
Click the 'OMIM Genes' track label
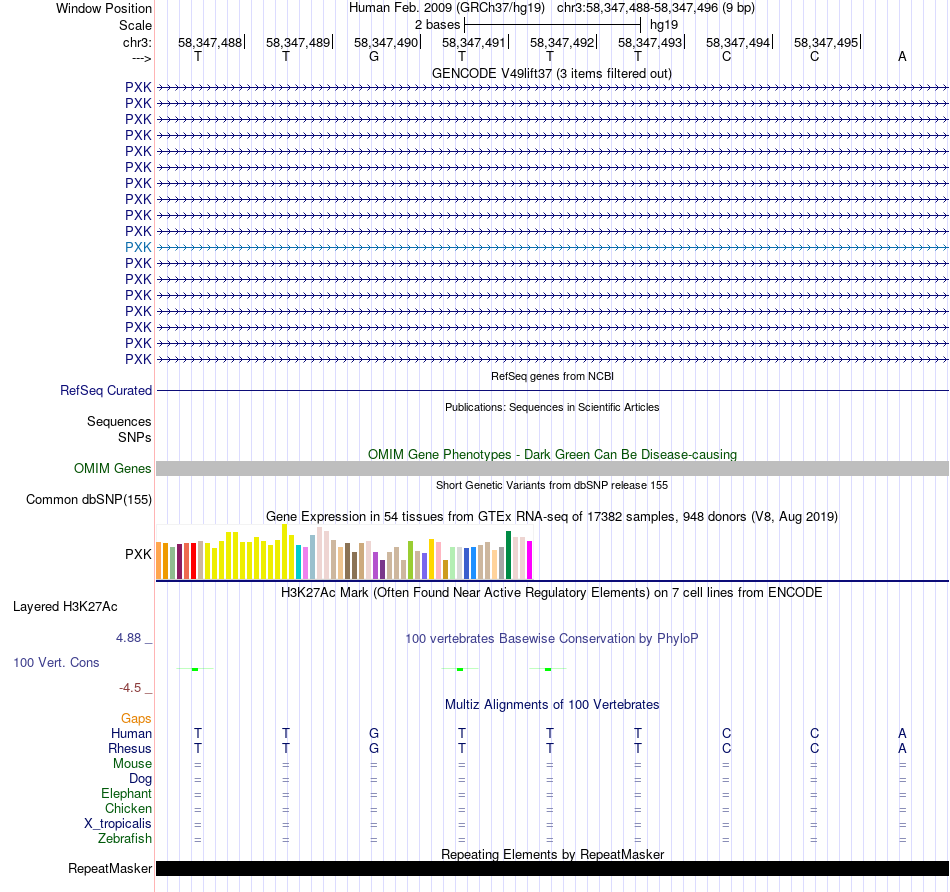click(x=113, y=468)
